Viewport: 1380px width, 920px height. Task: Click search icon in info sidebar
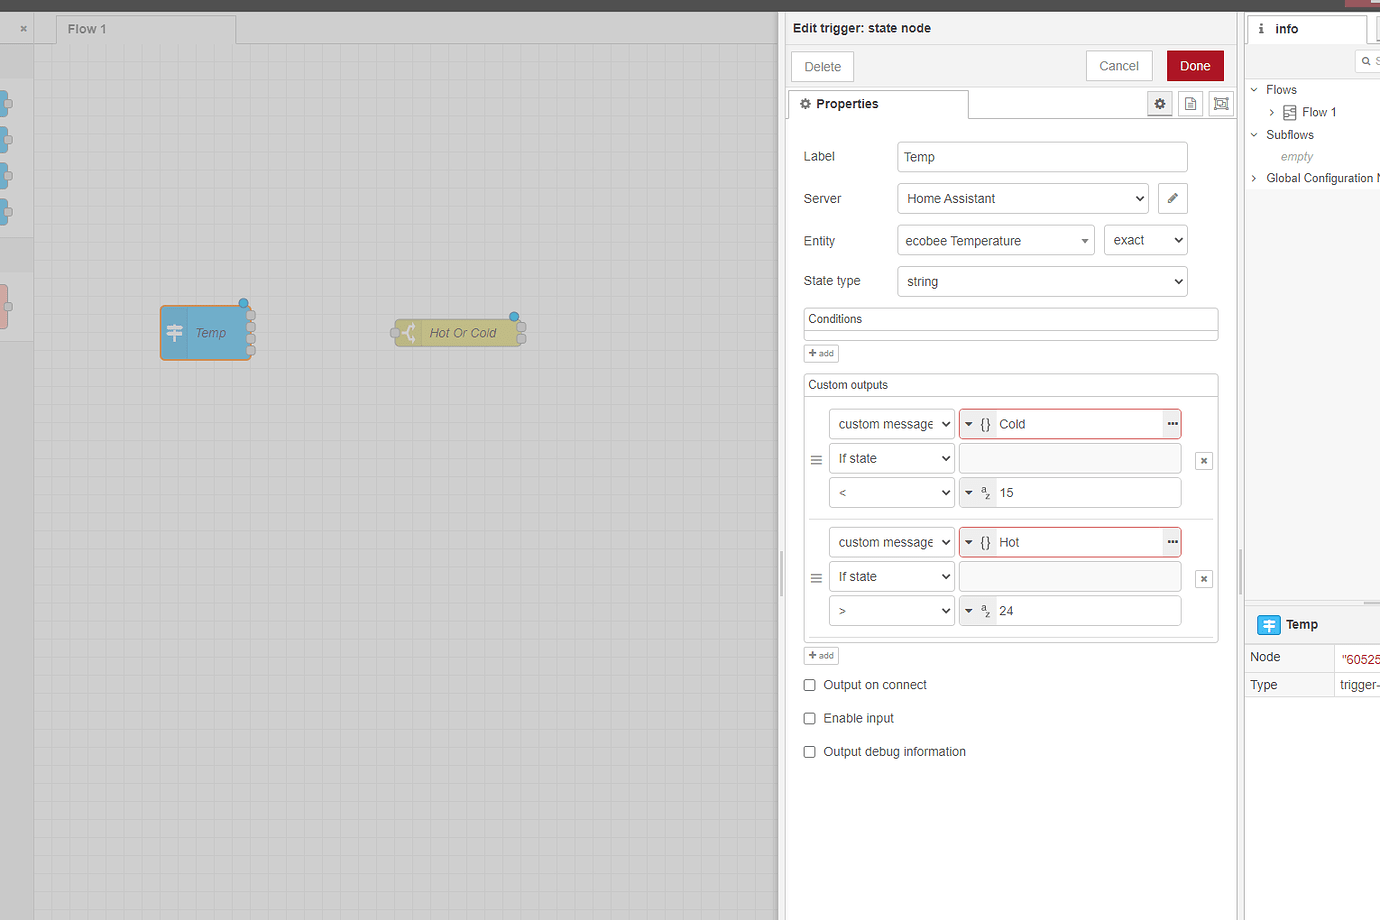pos(1366,61)
